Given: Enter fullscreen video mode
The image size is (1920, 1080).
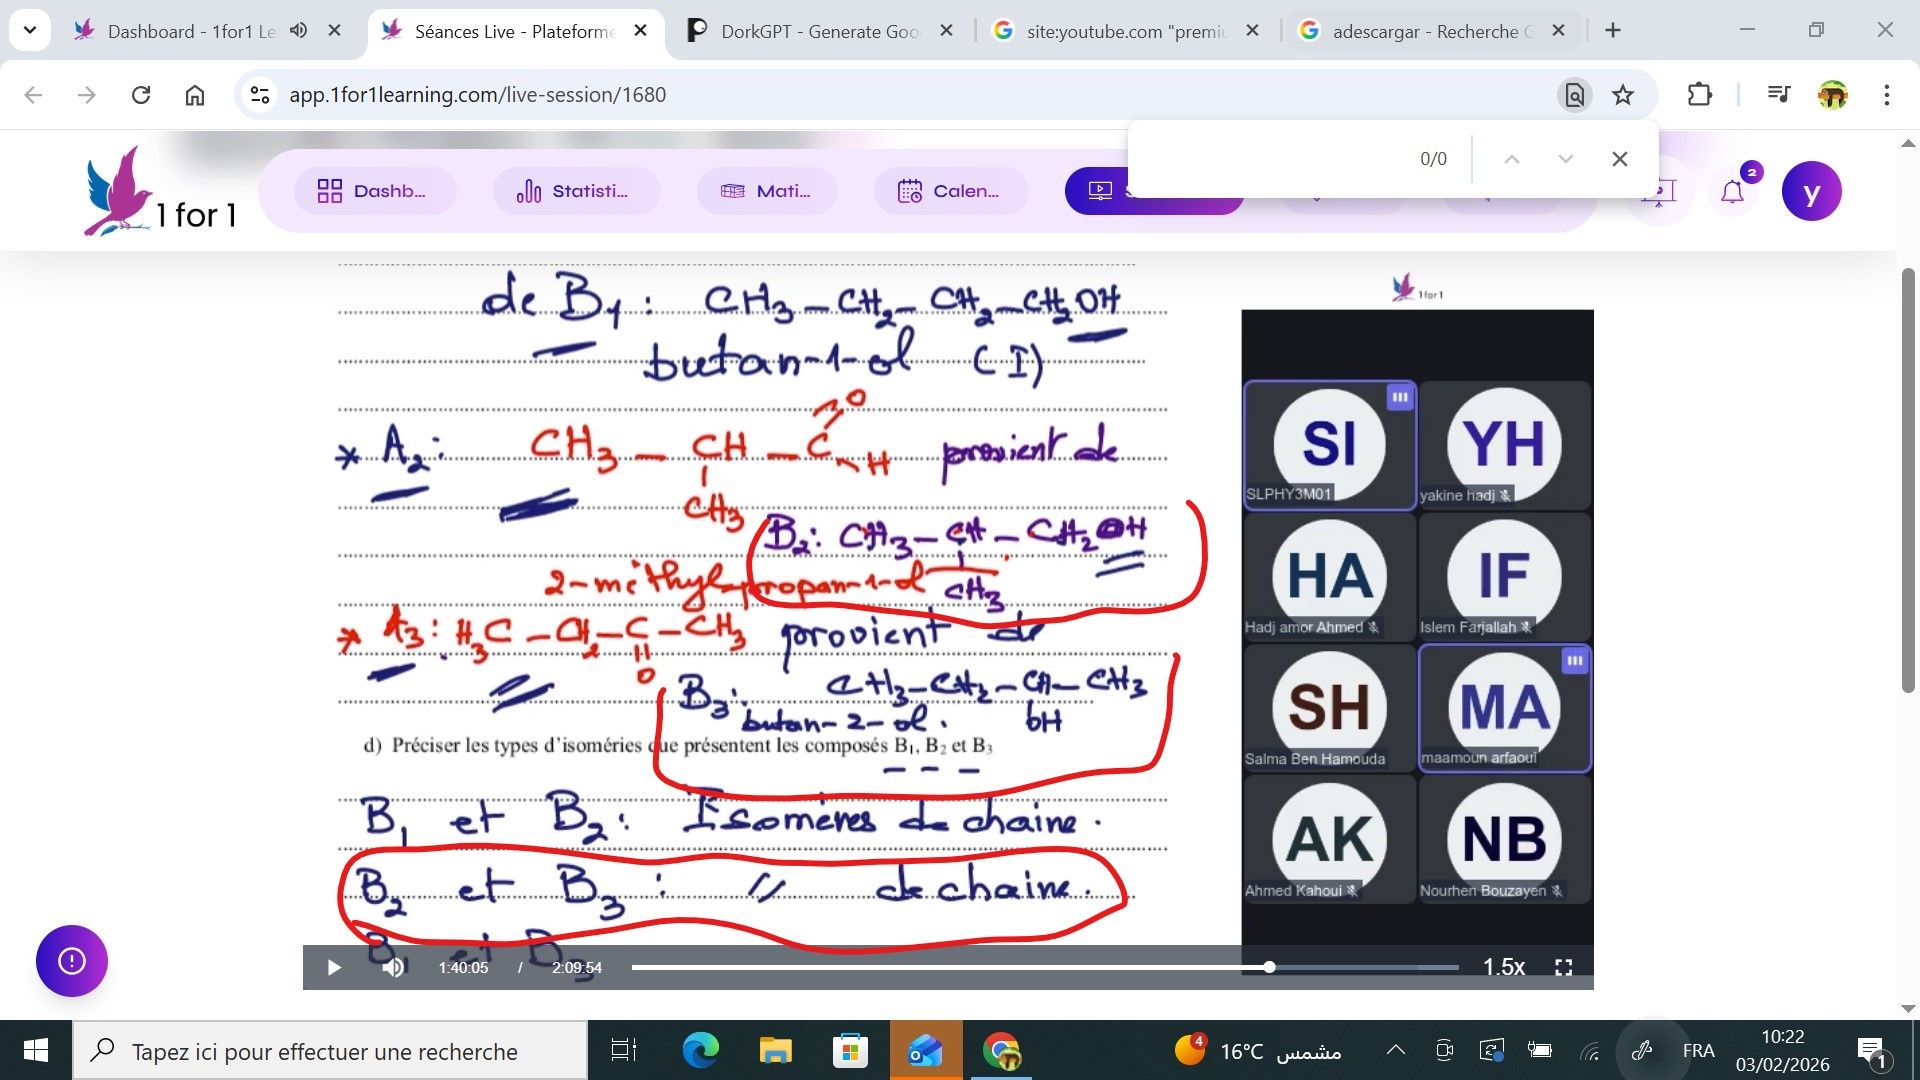Looking at the screenshot, I should coord(1563,967).
